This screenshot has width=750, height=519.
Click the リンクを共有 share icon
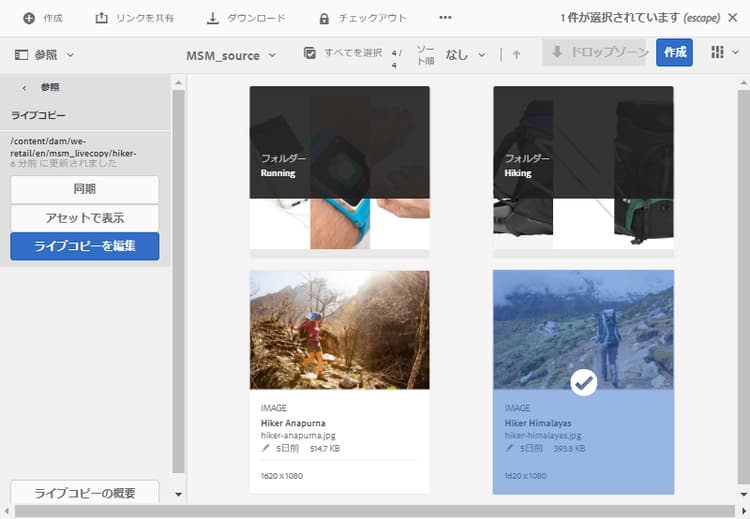click(x=101, y=18)
